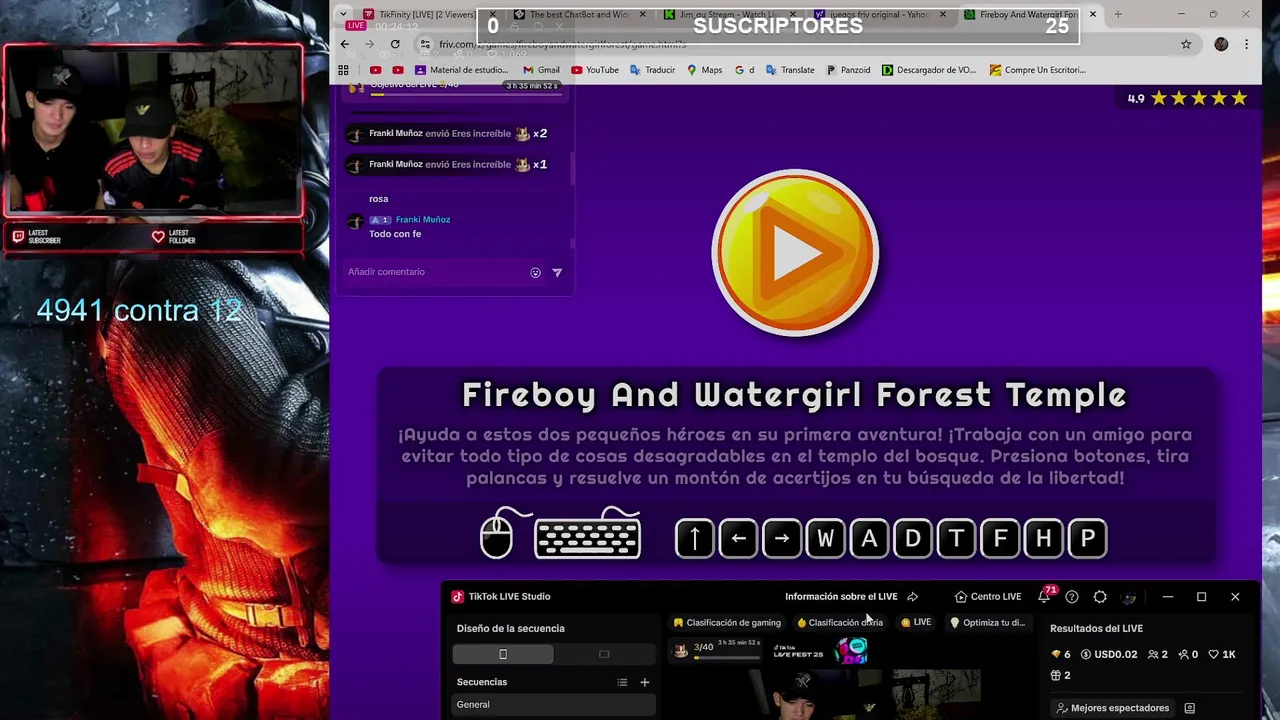Open TikTok LIVE Studio notifications bell
The width and height of the screenshot is (1280, 720).
[1044, 597]
